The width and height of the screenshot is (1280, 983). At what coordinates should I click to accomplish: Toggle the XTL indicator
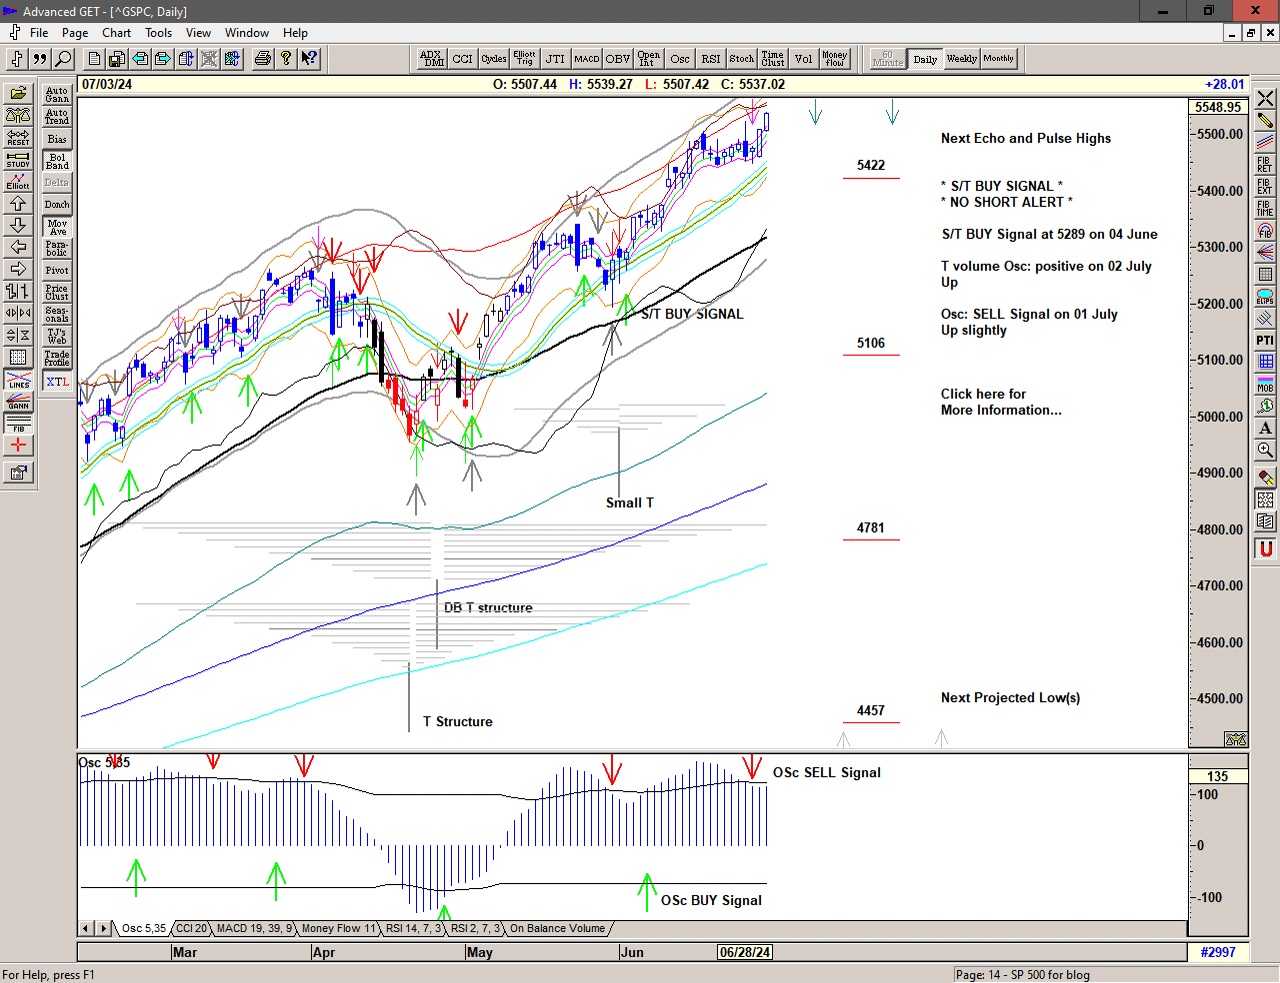click(57, 382)
